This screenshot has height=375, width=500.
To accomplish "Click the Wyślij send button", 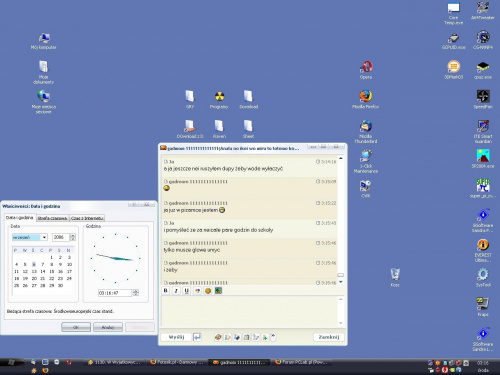I will click(176, 337).
